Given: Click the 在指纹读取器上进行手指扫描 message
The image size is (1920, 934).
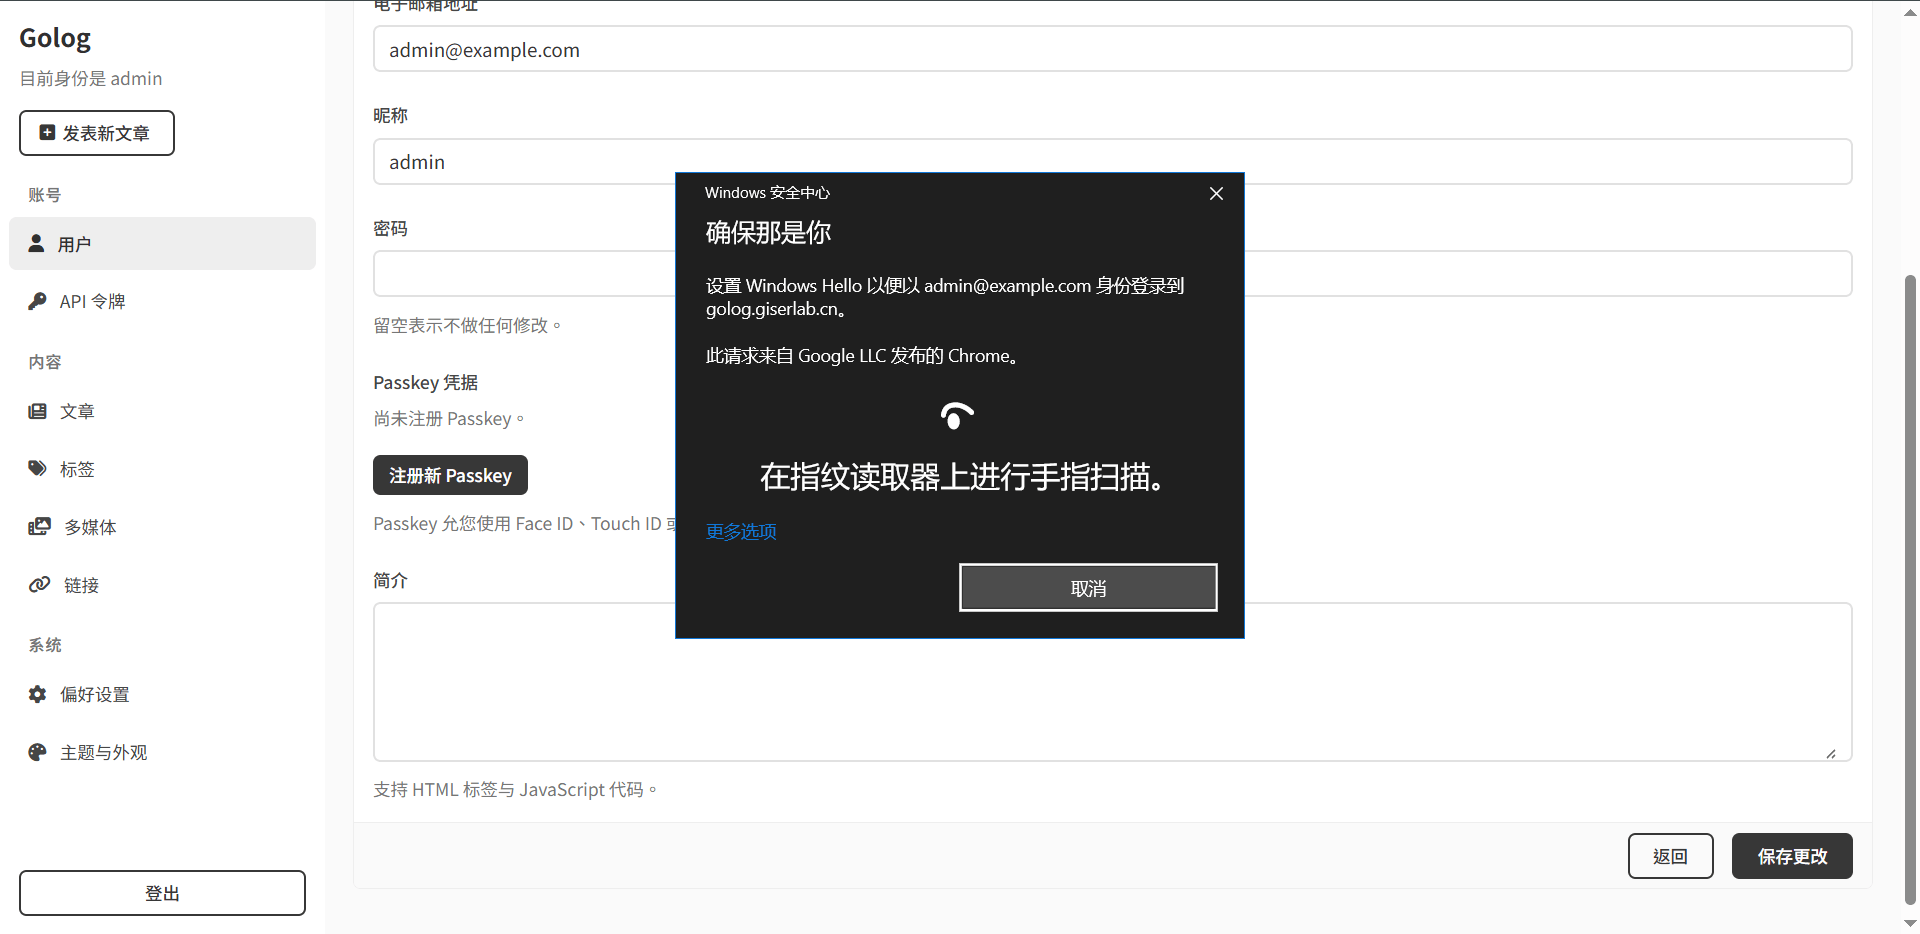Looking at the screenshot, I should point(961,477).
